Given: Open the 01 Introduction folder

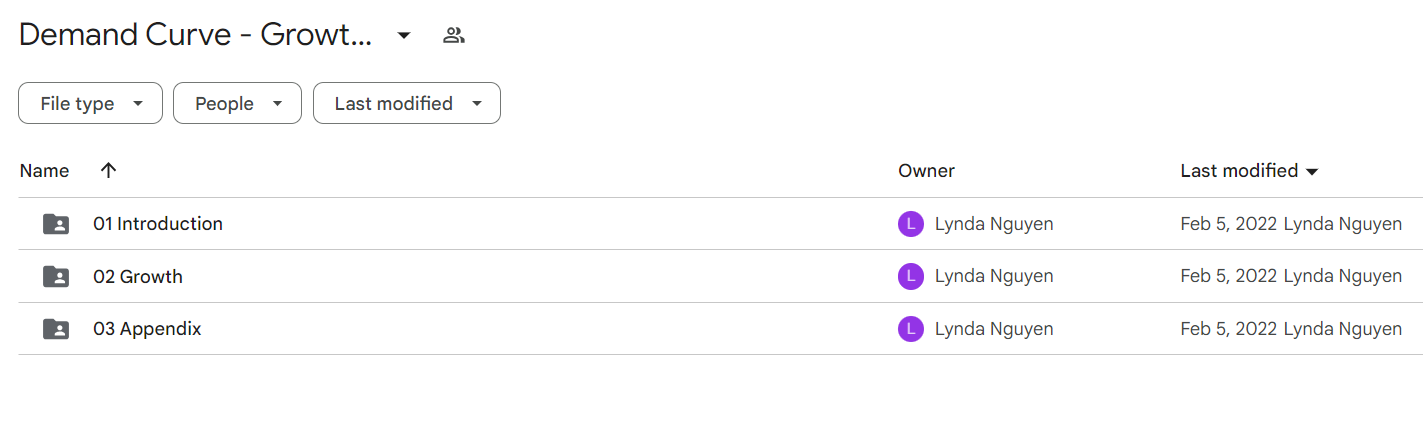Looking at the screenshot, I should tap(158, 224).
